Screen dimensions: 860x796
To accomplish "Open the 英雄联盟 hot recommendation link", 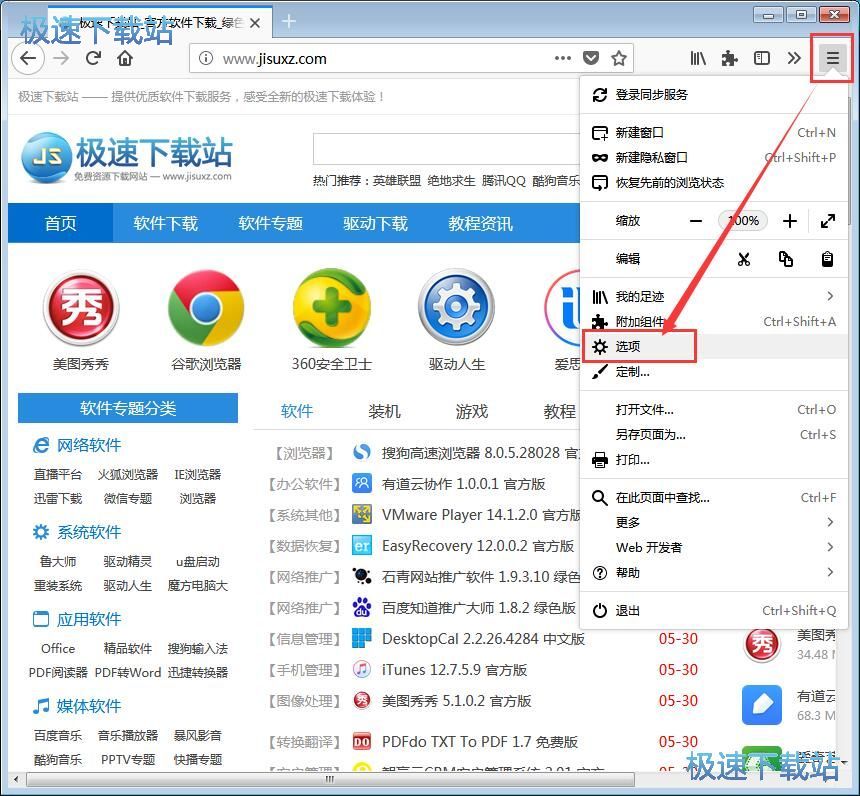I will click(397, 181).
